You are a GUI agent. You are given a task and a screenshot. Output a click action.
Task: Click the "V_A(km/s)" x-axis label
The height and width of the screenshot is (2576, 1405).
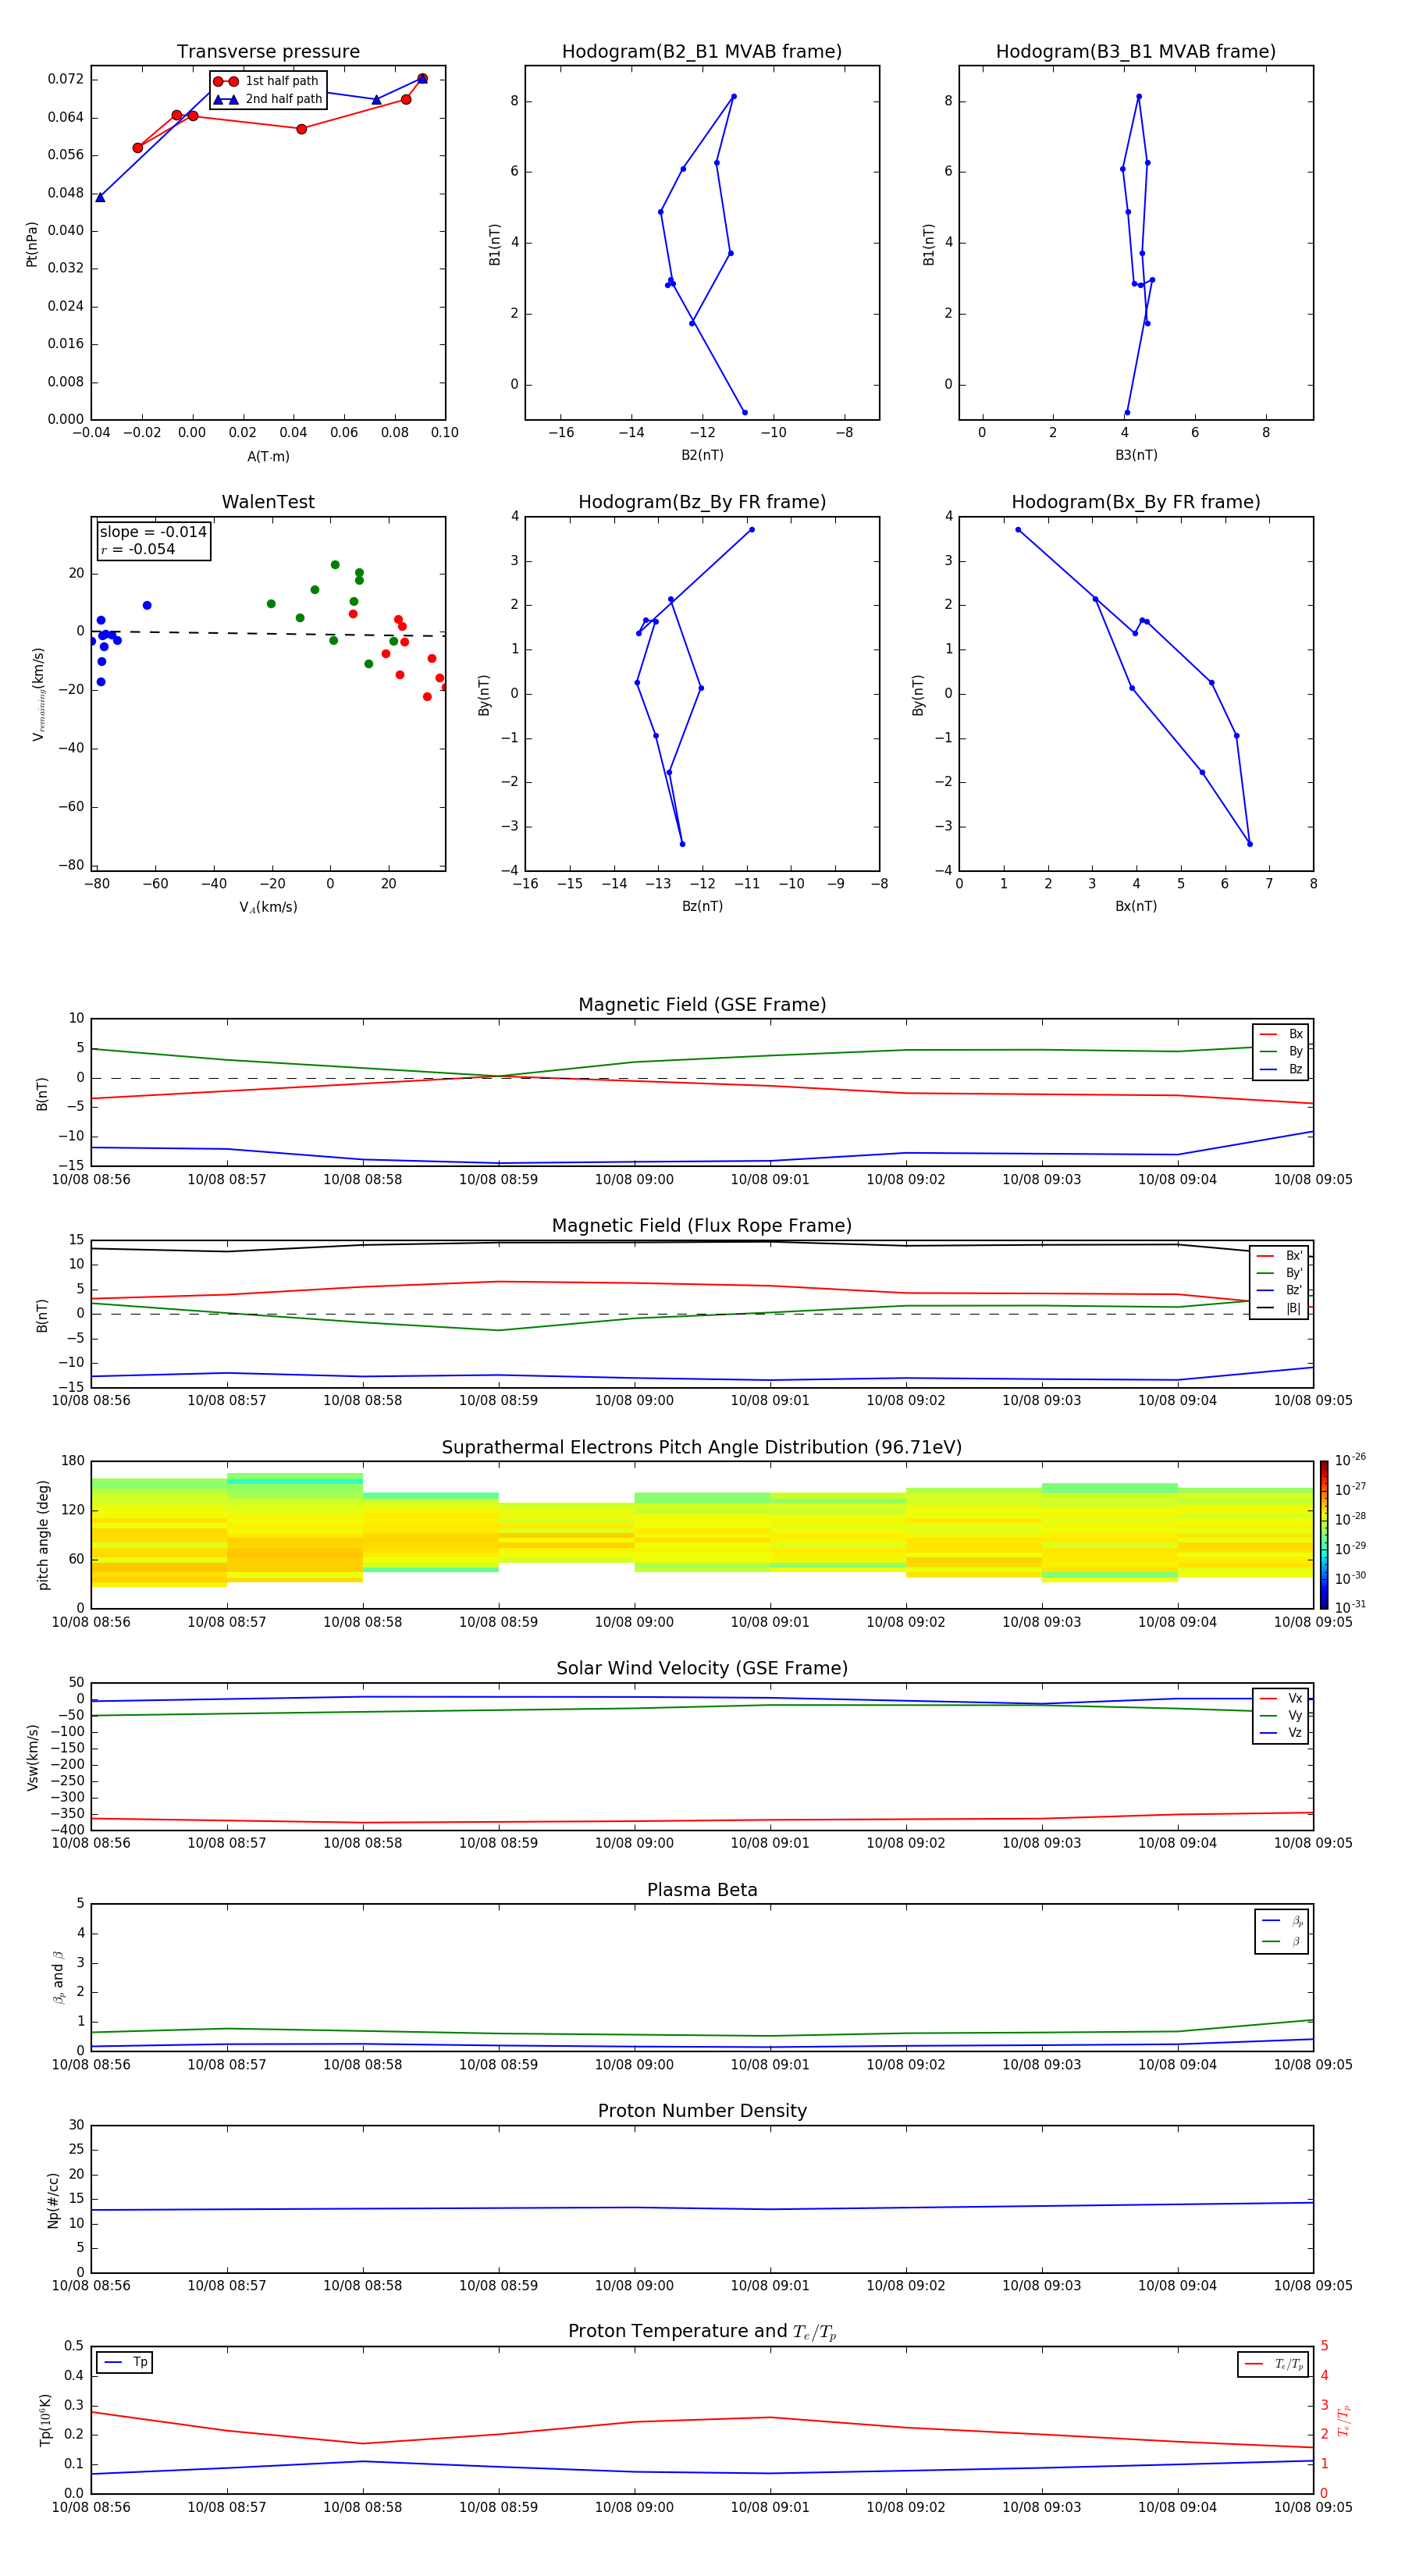[268, 907]
